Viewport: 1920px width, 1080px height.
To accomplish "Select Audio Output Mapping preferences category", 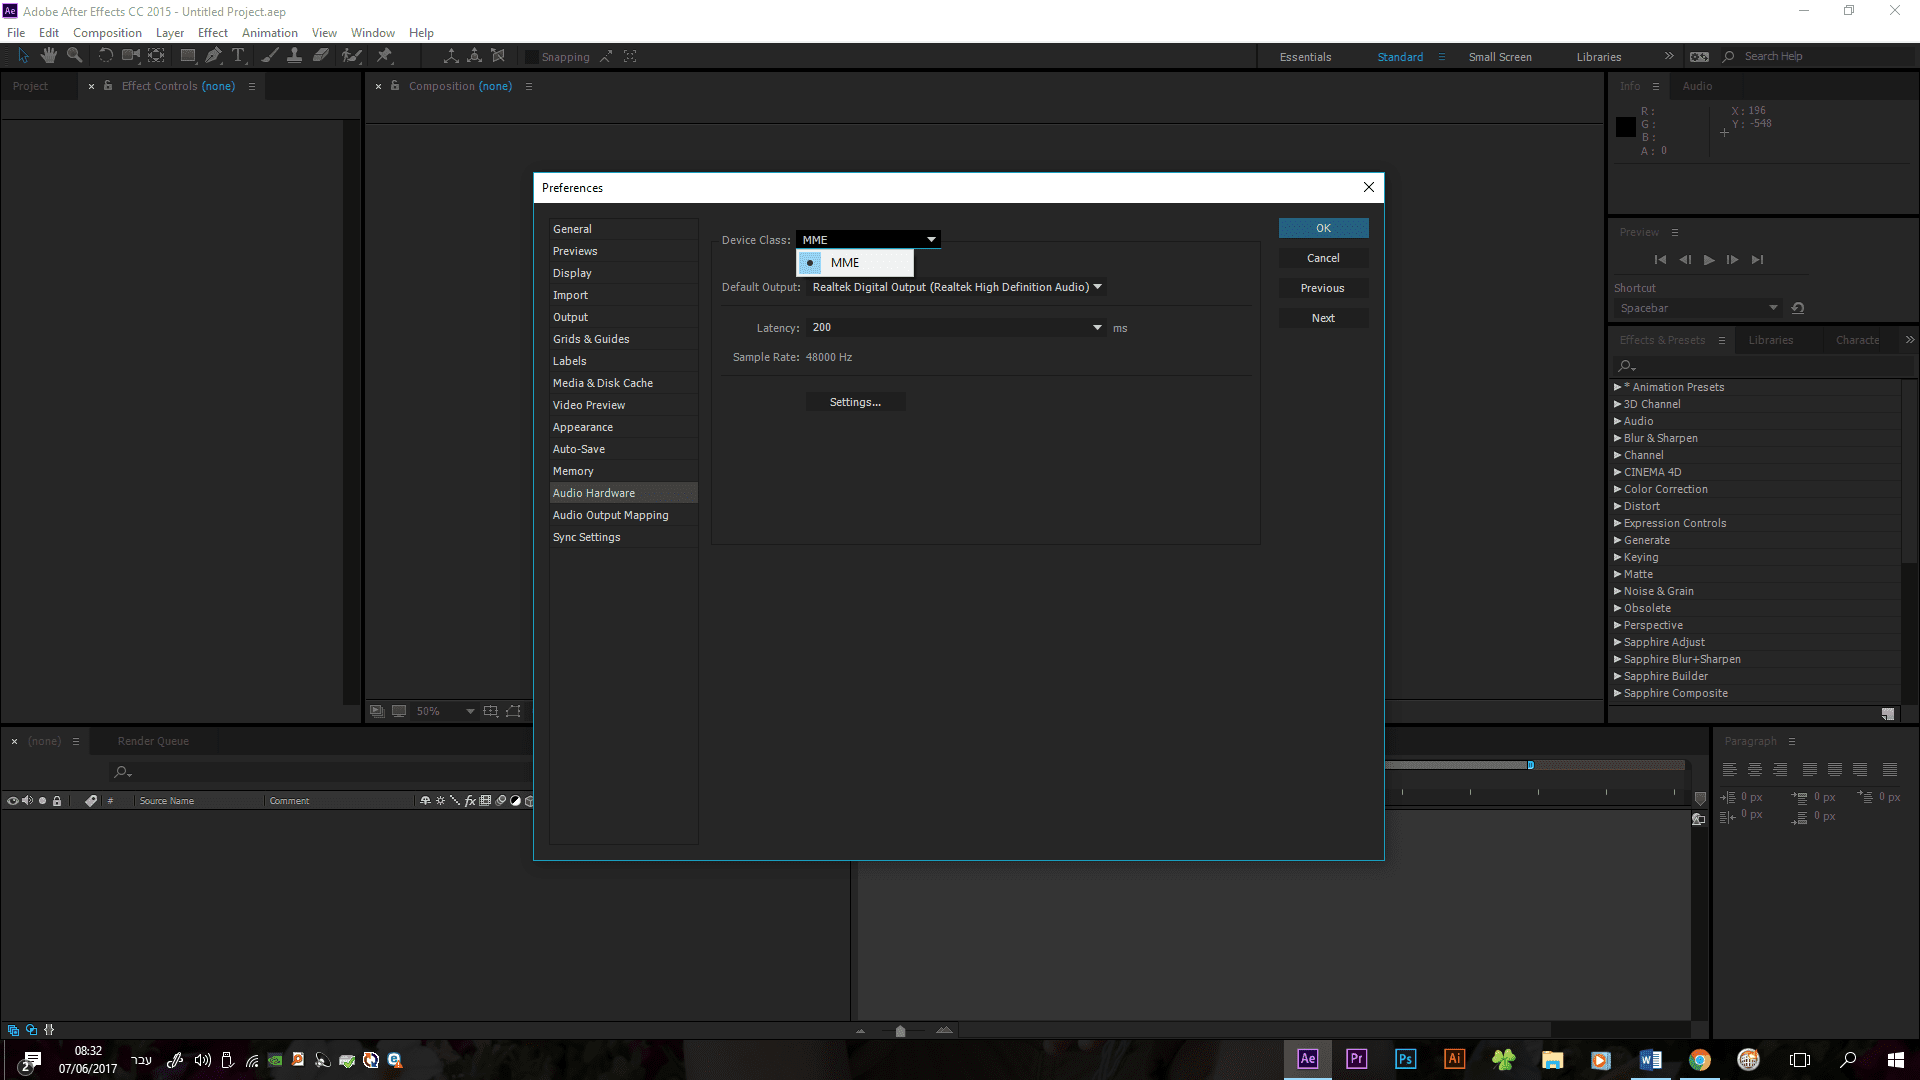I will click(610, 515).
